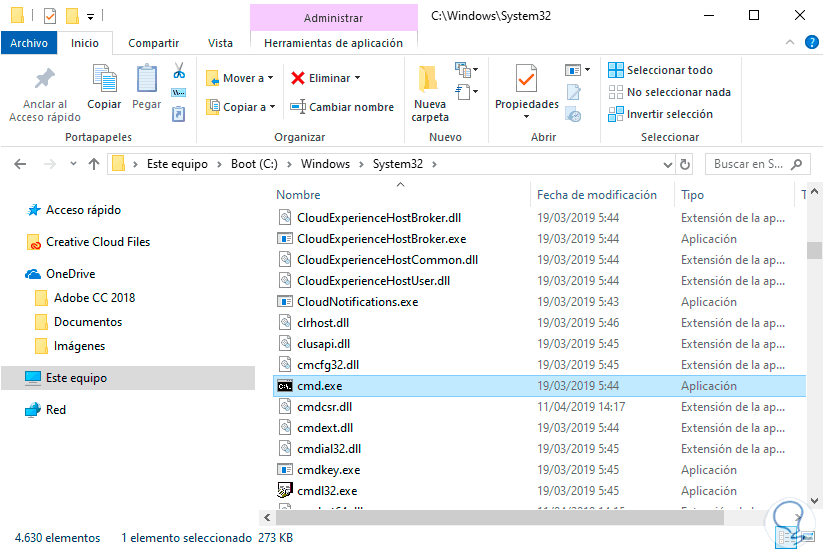Screen dimensions: 824x550
Task: Click the details view toggle at bottom right
Action: click(787, 537)
